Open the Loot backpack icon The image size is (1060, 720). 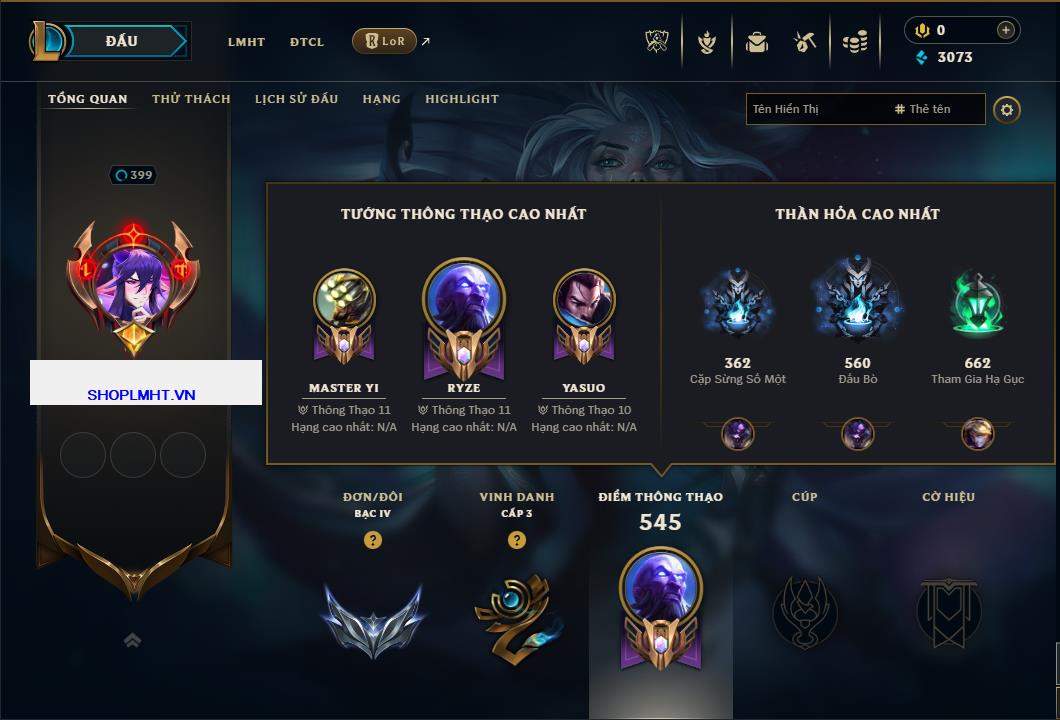coord(756,43)
